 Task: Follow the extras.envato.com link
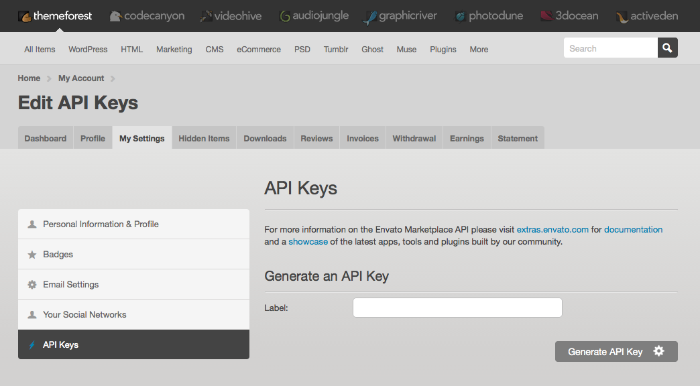coord(552,229)
